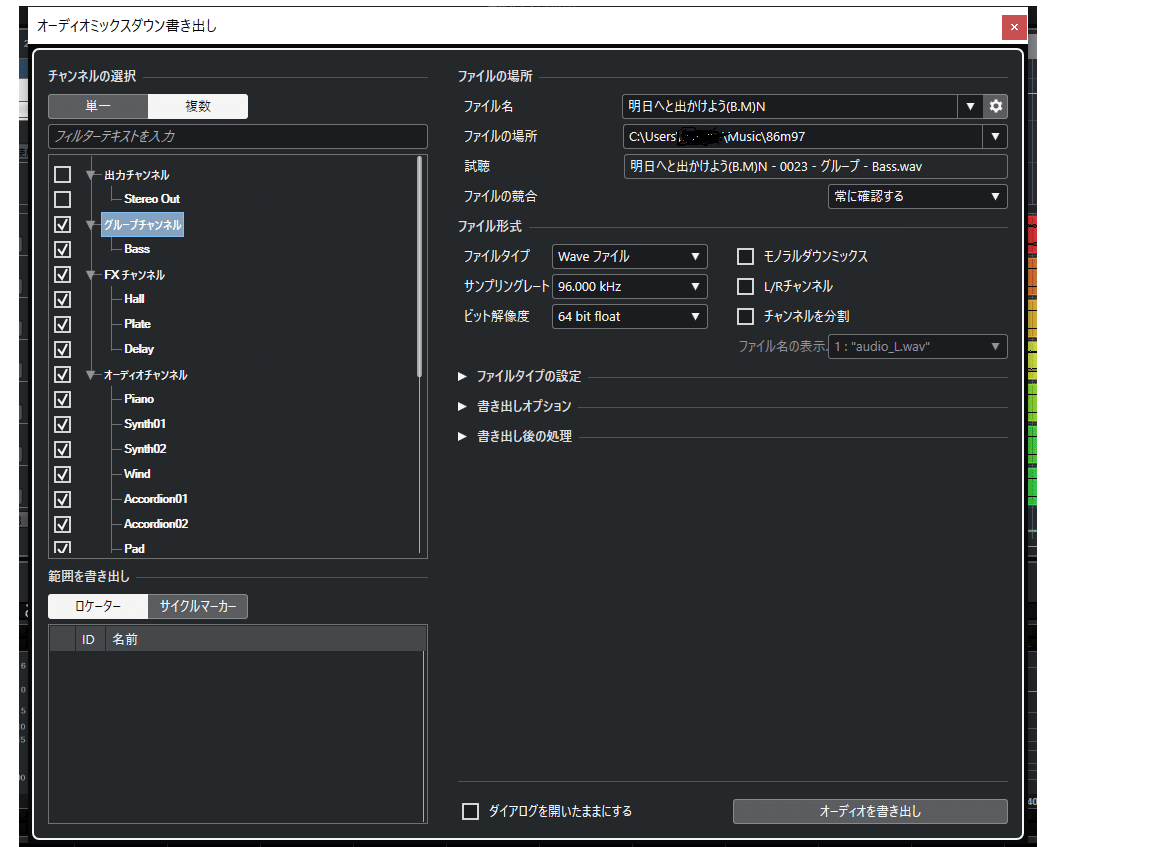The width and height of the screenshot is (1152, 847).
Task: Expand the 書き出しオプション section
Action: pyautogui.click(x=462, y=406)
